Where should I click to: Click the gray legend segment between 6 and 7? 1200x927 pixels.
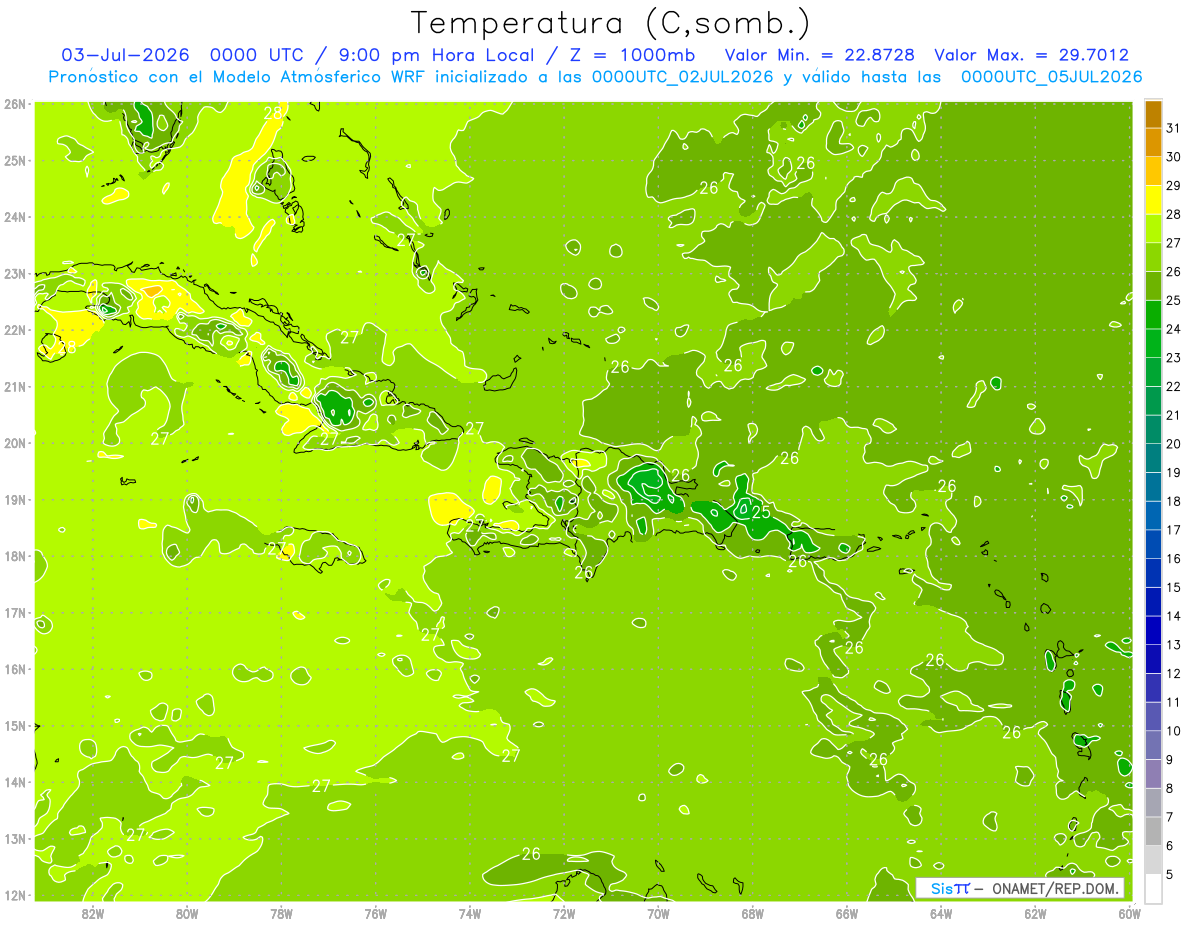[x=1153, y=831]
